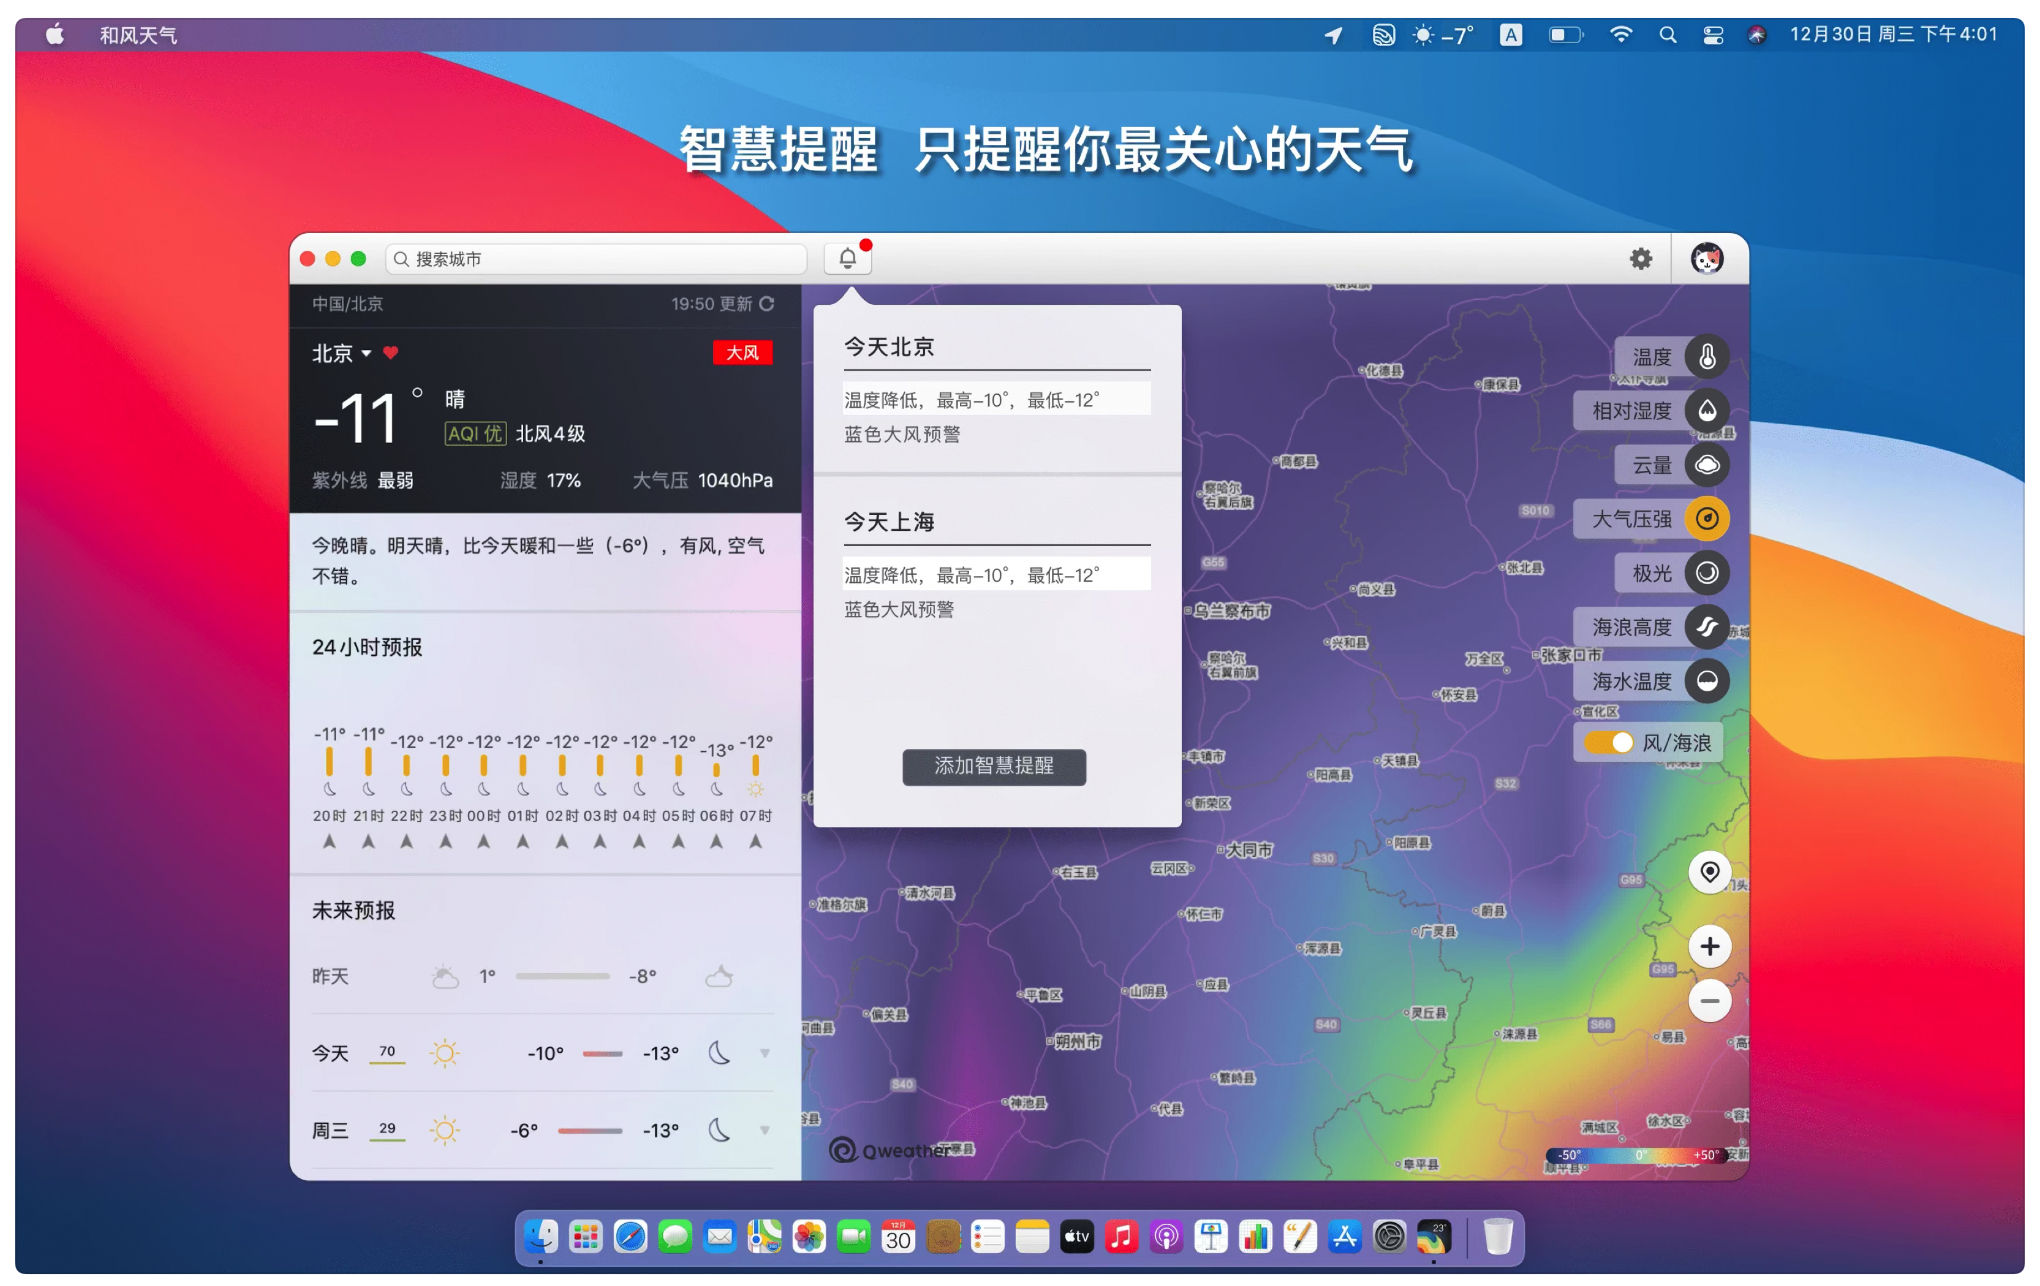This screenshot has height=1286, width=2040.
Task: Click the locate-me pin on map
Action: point(1710,872)
